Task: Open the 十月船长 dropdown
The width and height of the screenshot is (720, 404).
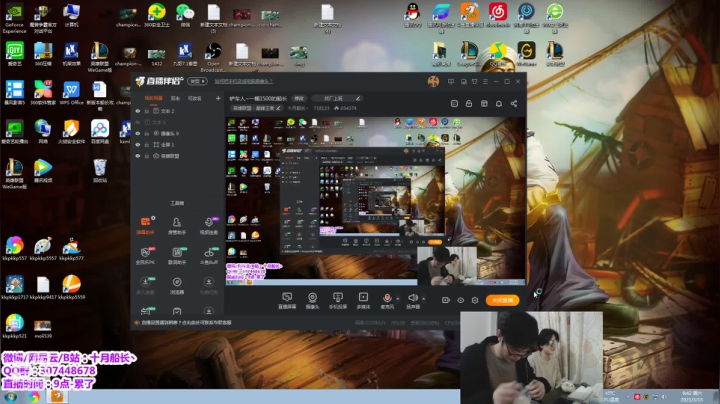Action: pos(298,108)
